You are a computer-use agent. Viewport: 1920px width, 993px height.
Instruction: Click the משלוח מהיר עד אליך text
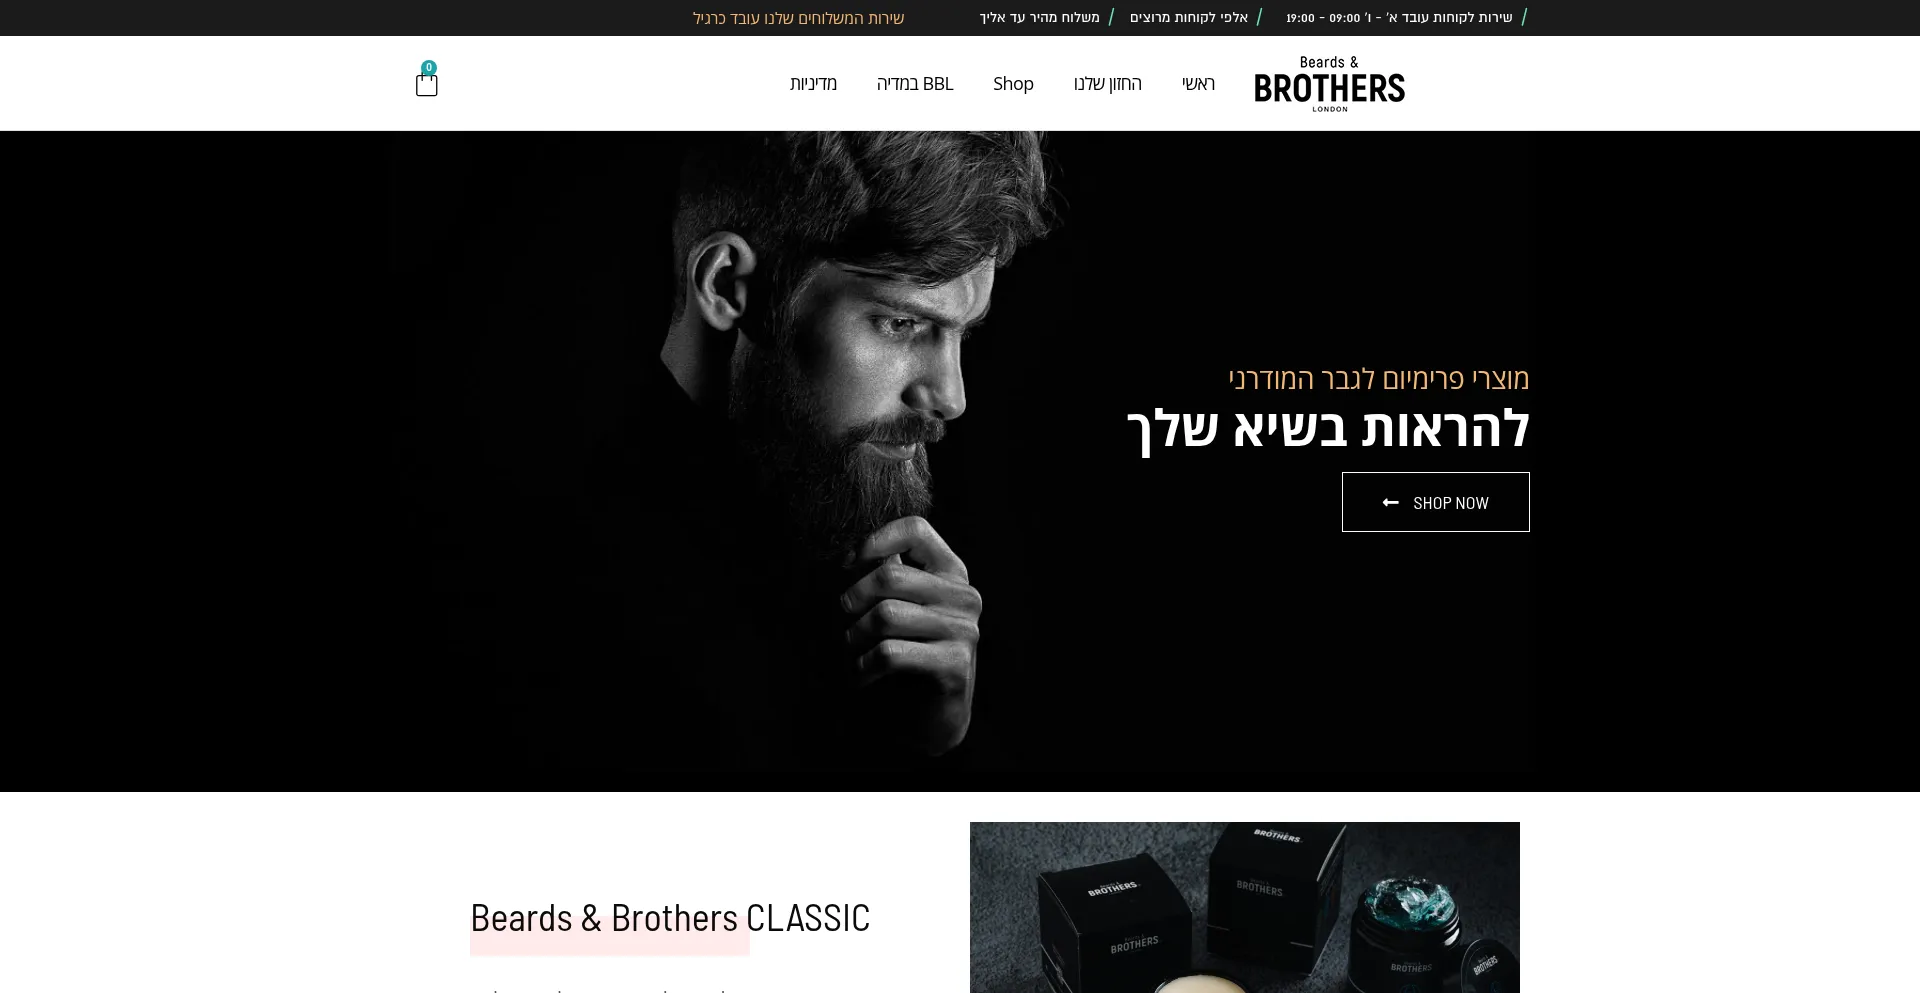point(1039,17)
